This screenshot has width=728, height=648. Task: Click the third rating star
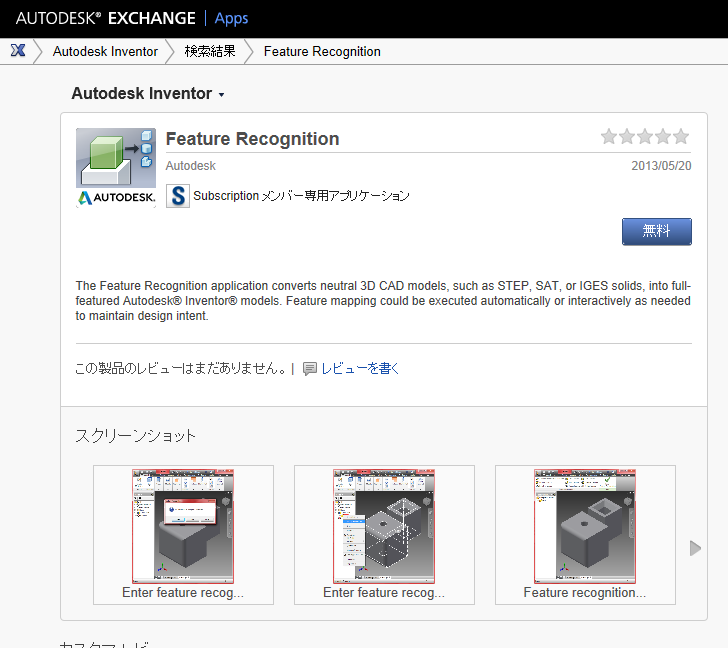645,136
